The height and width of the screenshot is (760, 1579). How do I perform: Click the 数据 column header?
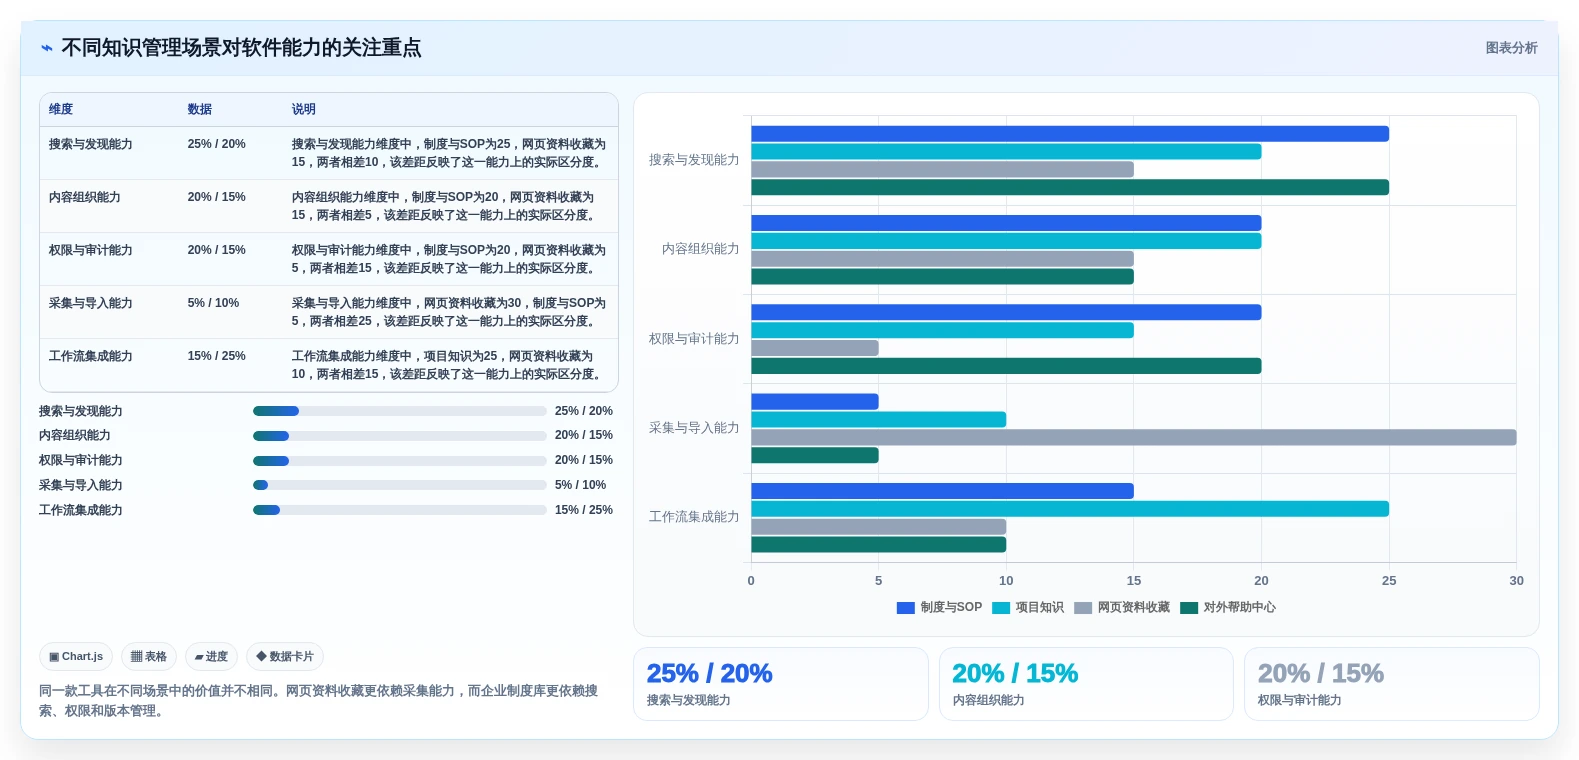200,109
